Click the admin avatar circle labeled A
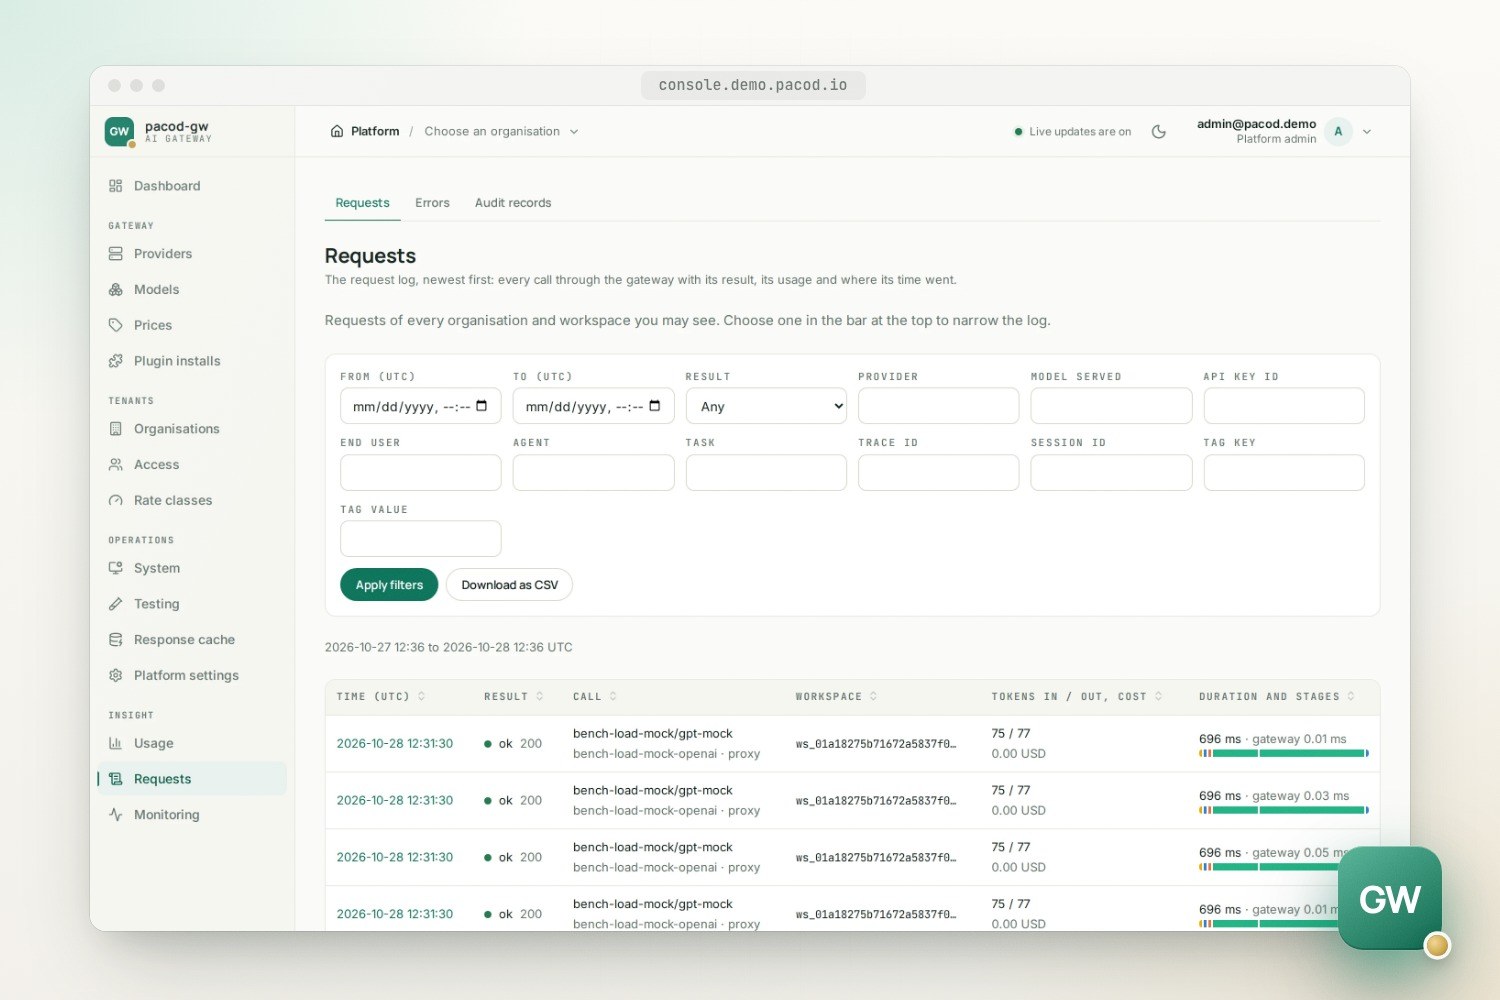Screen dimensions: 1500x1000 click(1338, 131)
